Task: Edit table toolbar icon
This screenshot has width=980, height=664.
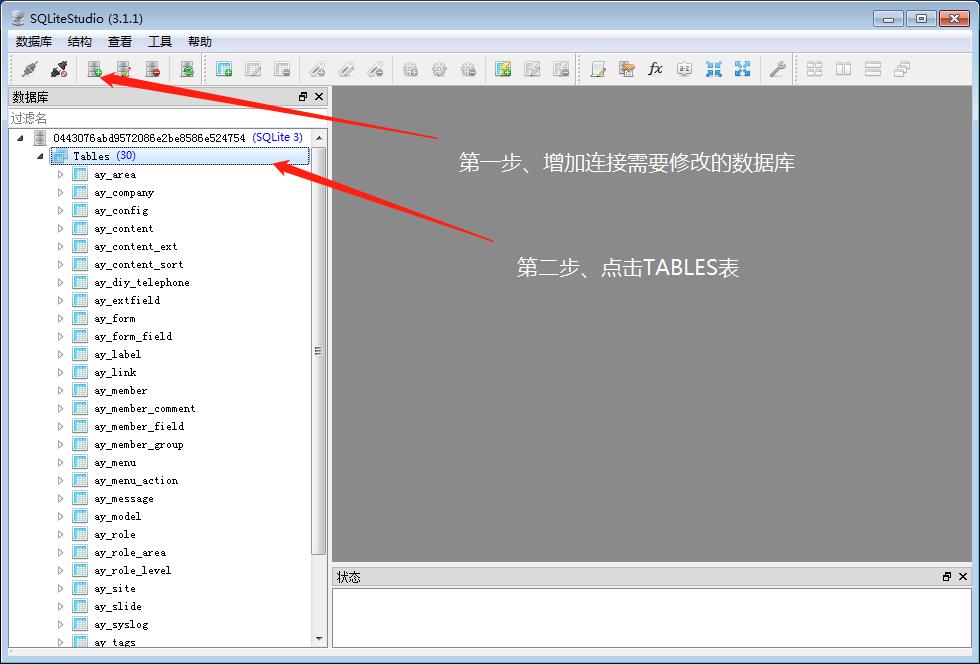Action: point(253,69)
